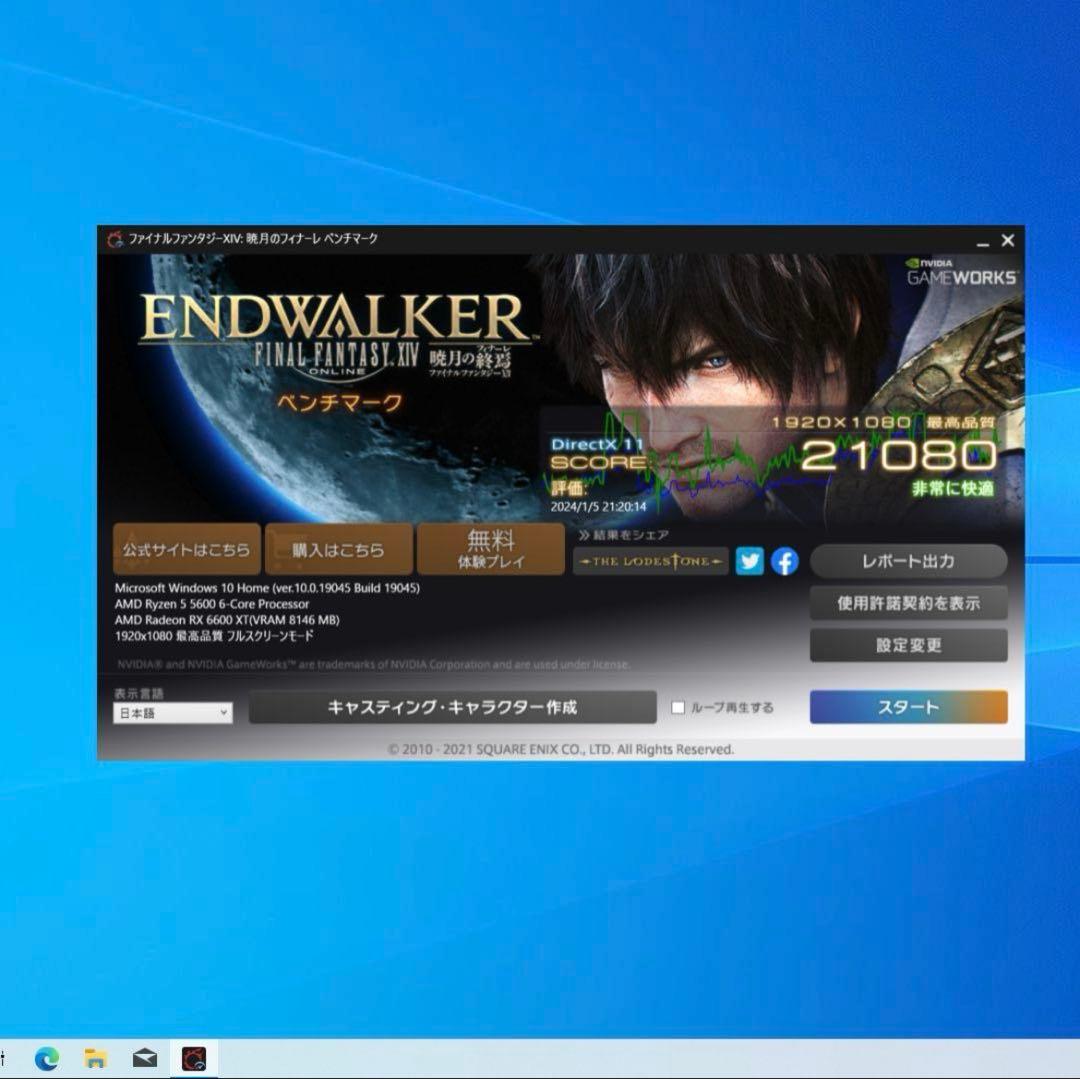Screen dimensions: 1080x1079
Task: Show the license agreement 使用許諾契約を表示
Action: click(x=908, y=603)
